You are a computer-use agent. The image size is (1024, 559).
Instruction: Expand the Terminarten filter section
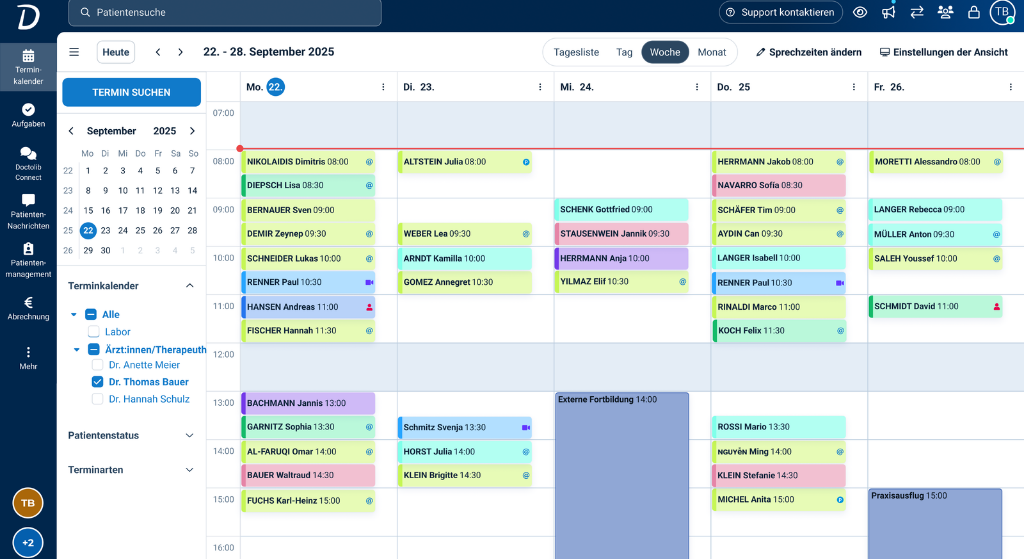[x=190, y=470]
